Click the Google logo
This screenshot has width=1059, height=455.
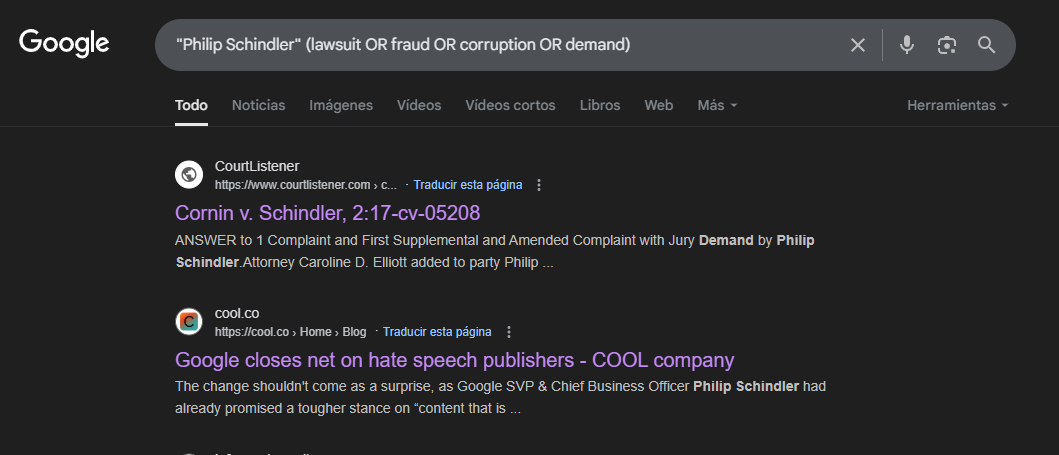coord(64,43)
